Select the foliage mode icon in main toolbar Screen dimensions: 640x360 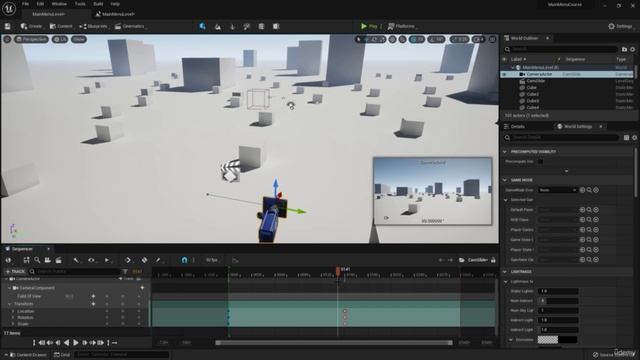tap(232, 27)
